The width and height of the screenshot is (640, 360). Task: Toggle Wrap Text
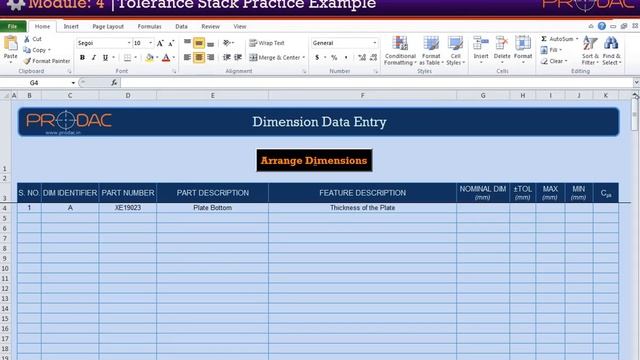coord(267,43)
